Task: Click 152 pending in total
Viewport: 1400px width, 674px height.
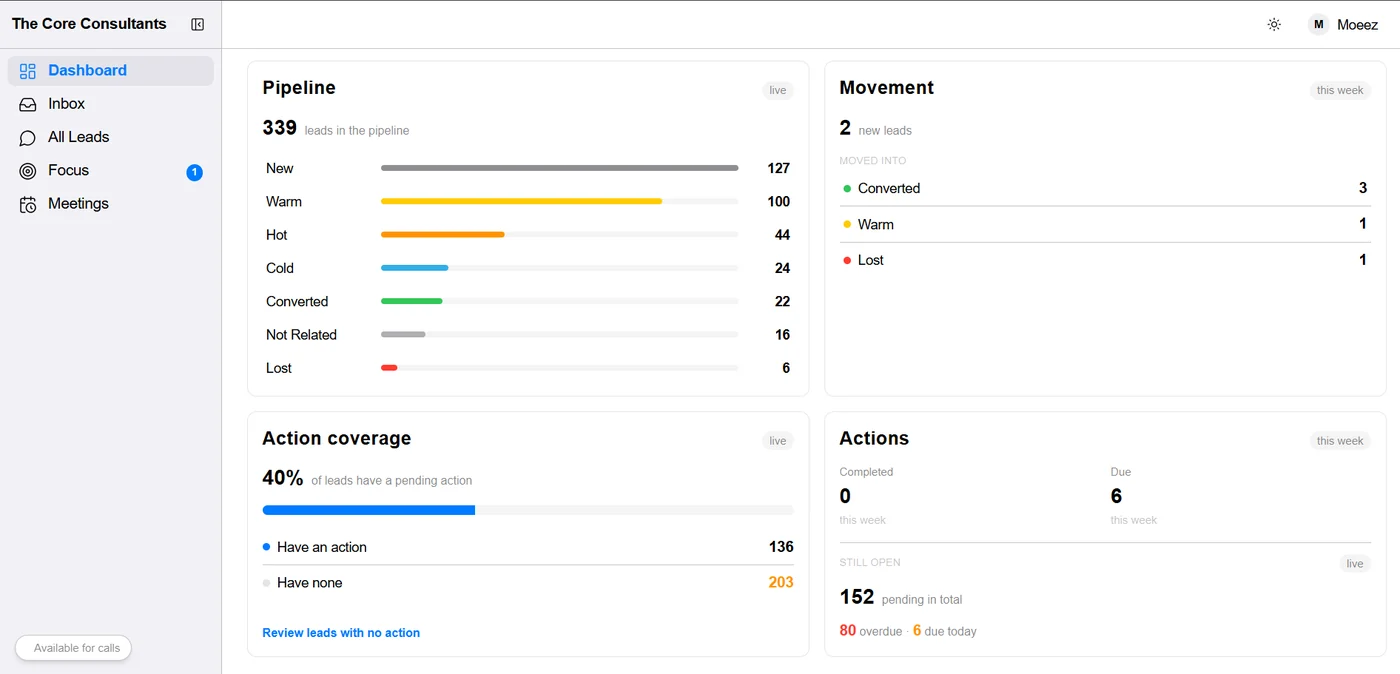Action: [x=901, y=598]
